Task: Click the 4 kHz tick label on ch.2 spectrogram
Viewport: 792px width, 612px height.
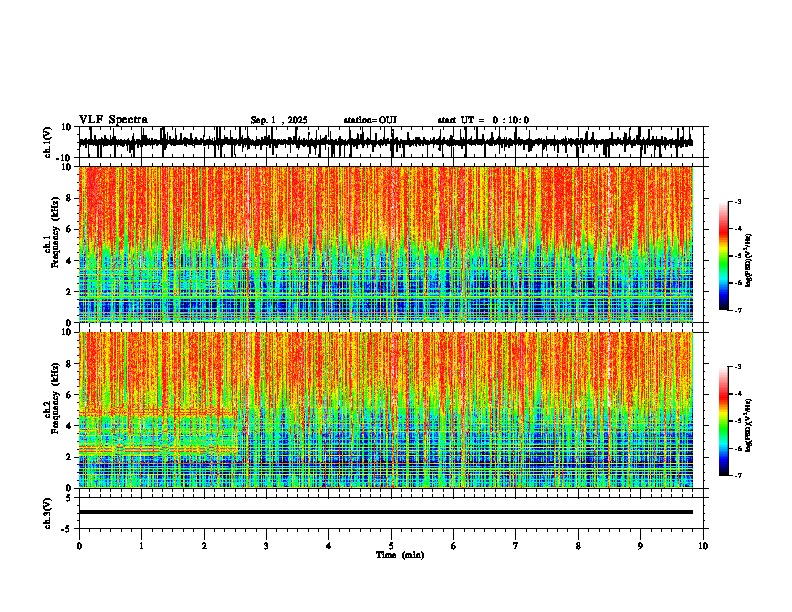Action: [x=69, y=426]
